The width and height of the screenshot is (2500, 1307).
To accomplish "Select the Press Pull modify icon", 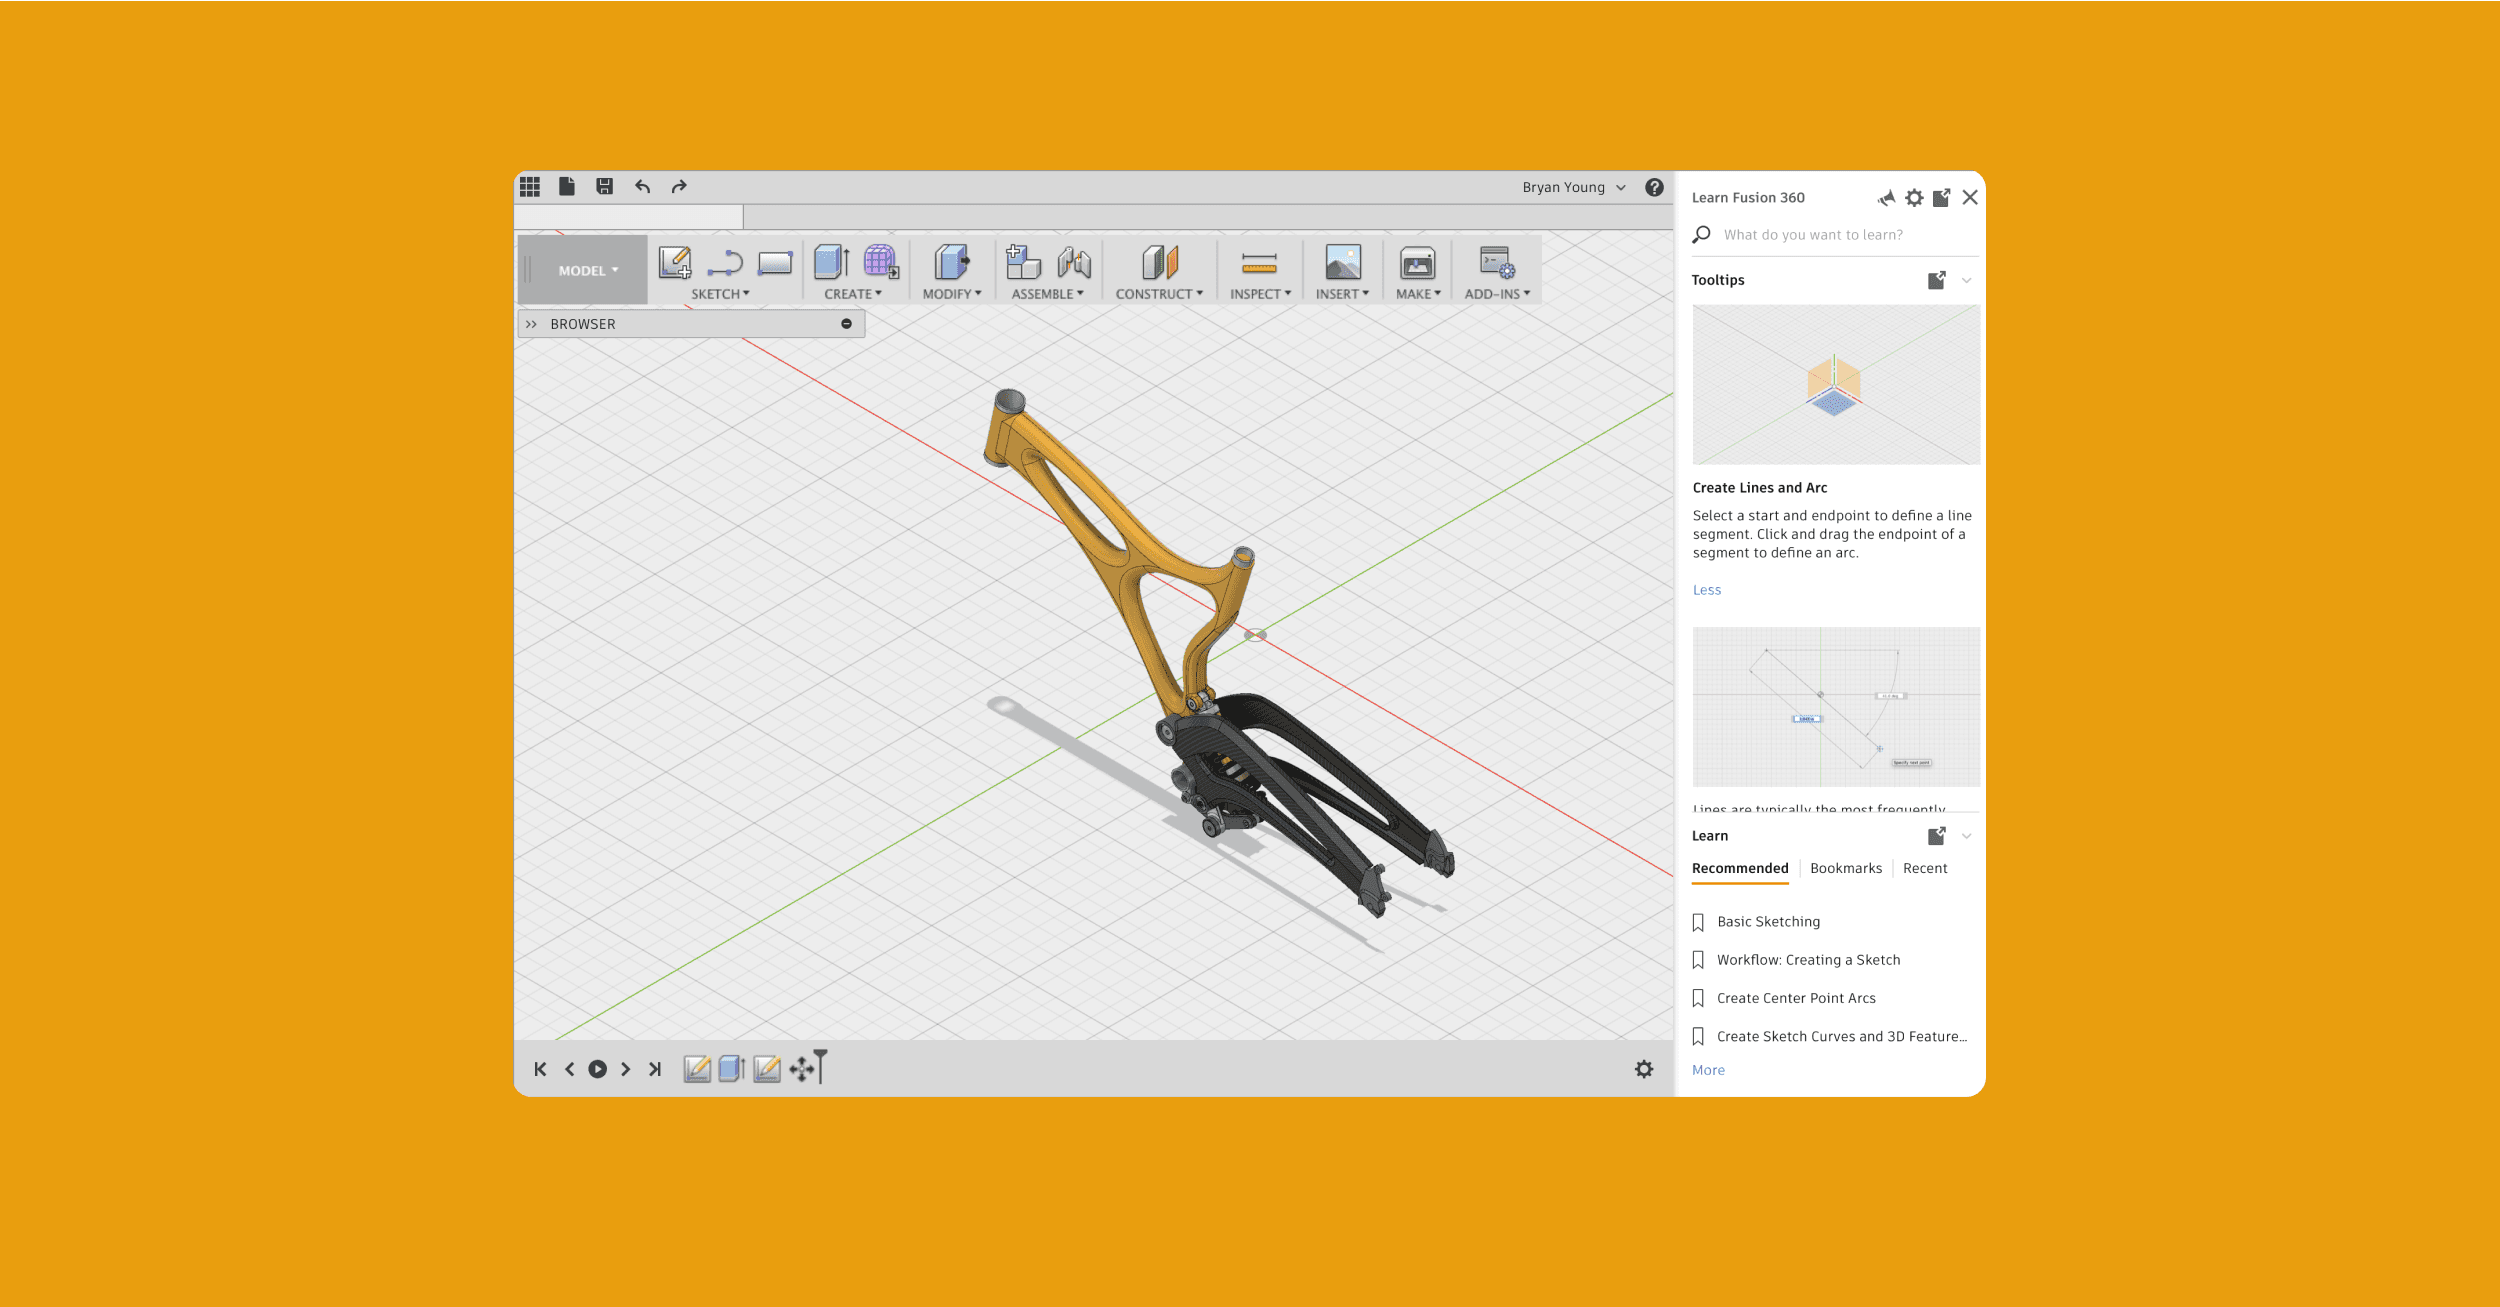I will (951, 263).
